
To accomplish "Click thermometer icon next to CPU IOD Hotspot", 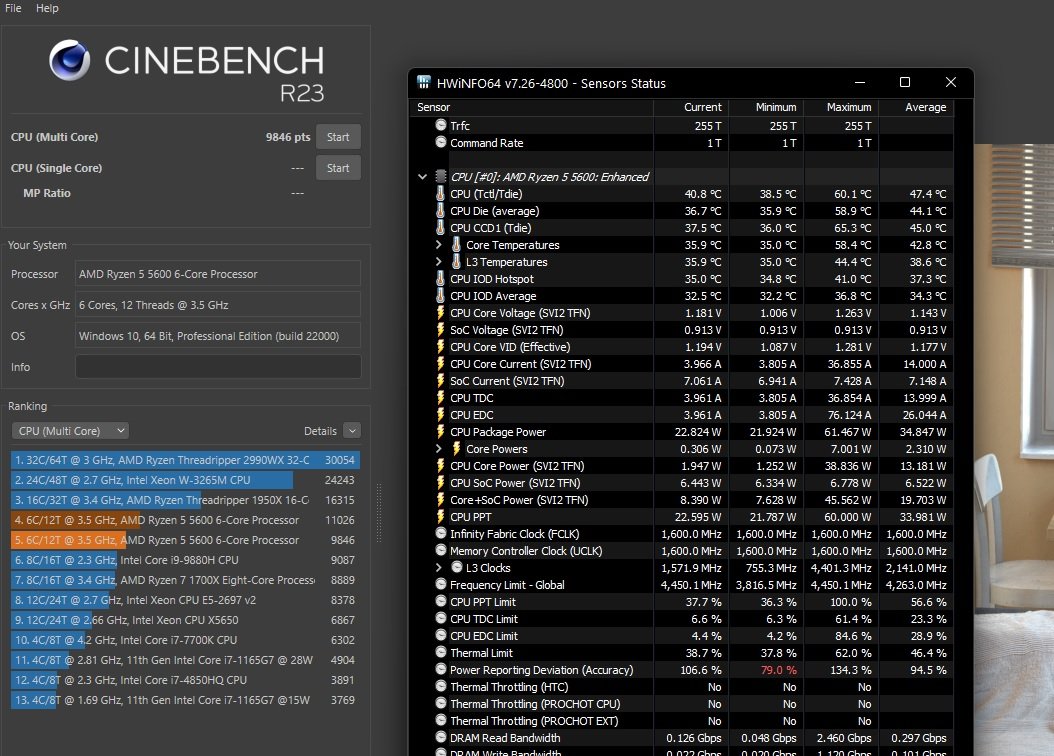I will click(x=440, y=278).
